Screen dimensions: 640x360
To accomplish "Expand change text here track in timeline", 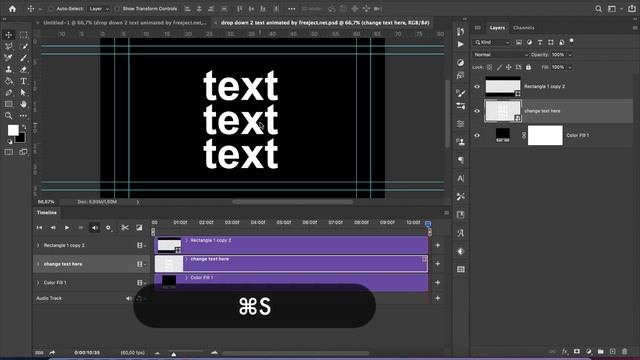I will point(38,264).
